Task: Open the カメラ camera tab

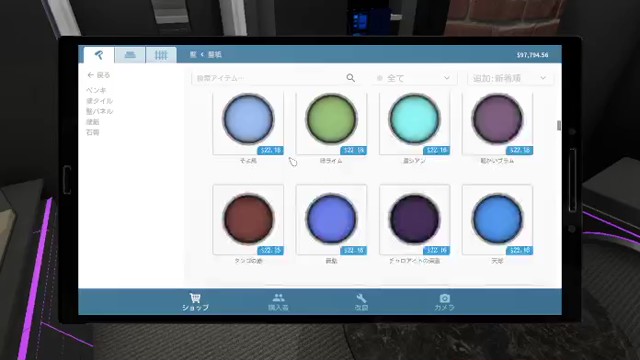Action: point(444,302)
